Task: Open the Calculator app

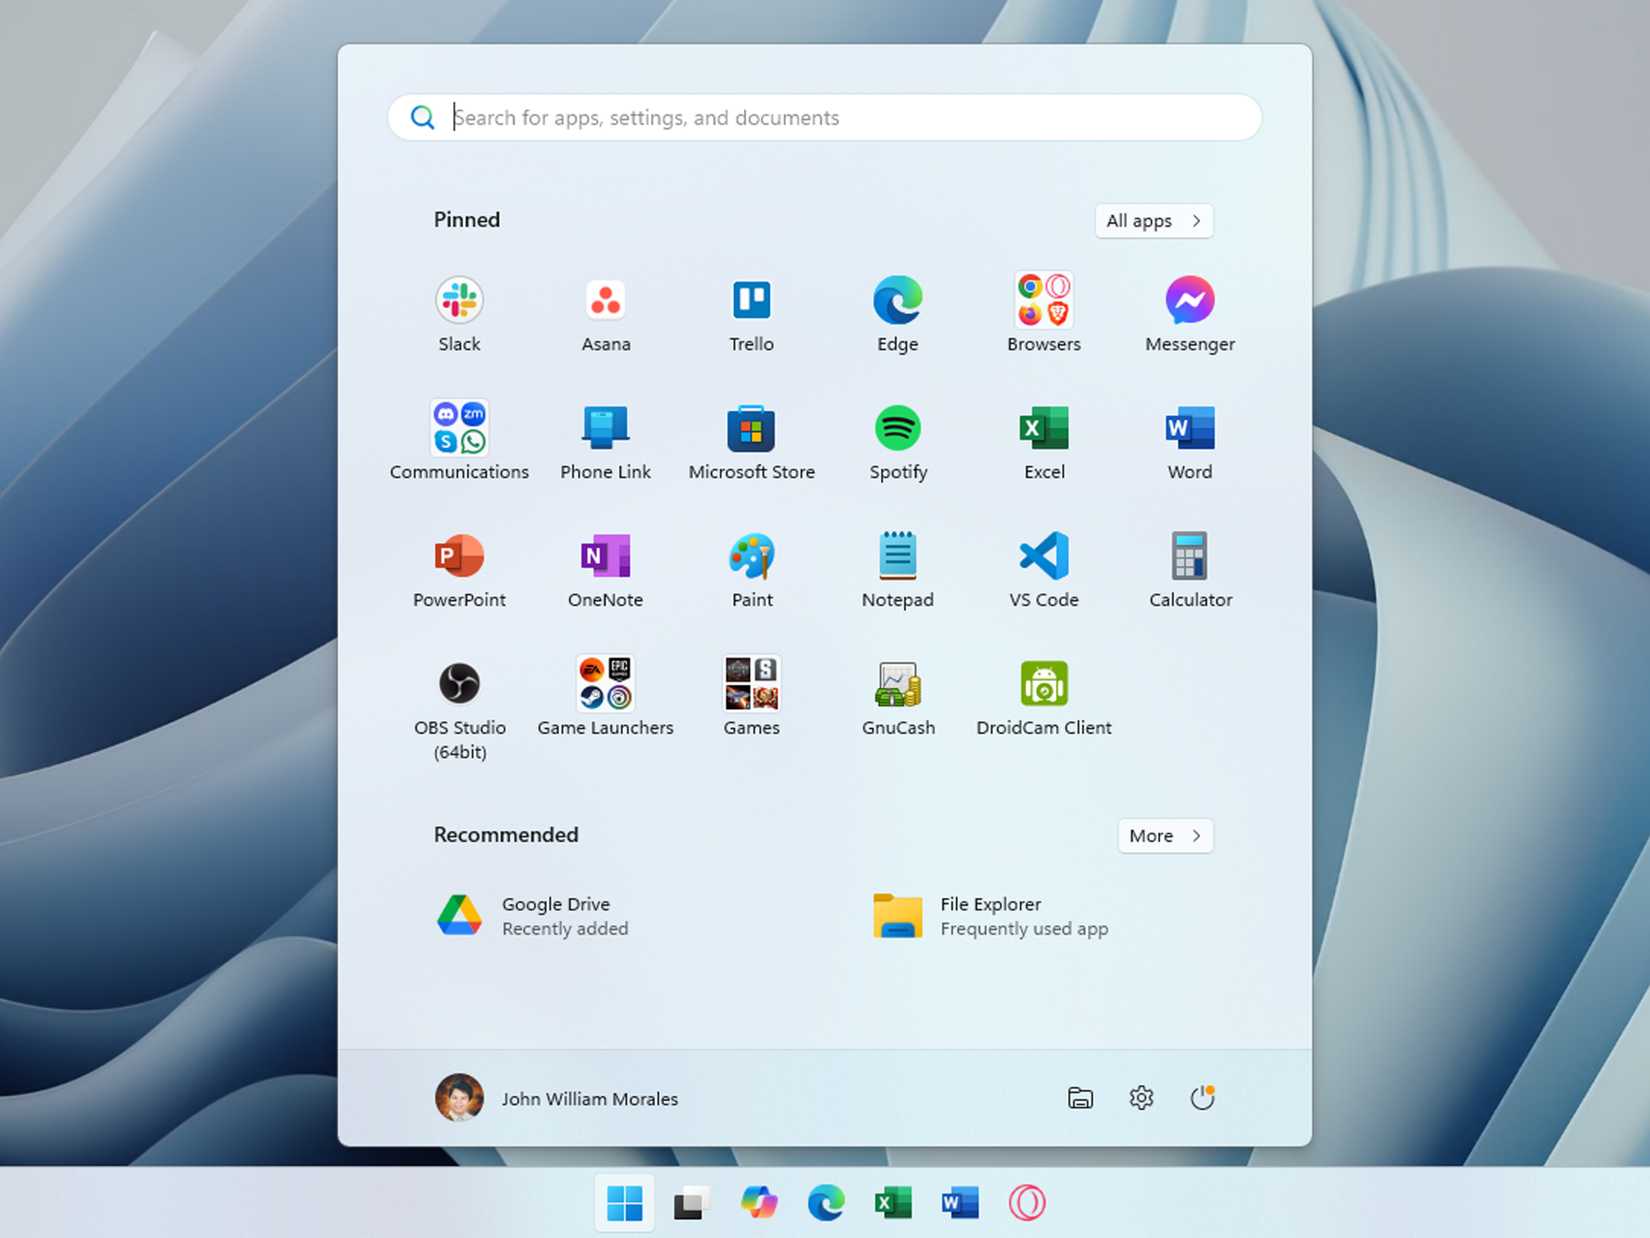Action: pyautogui.click(x=1189, y=570)
